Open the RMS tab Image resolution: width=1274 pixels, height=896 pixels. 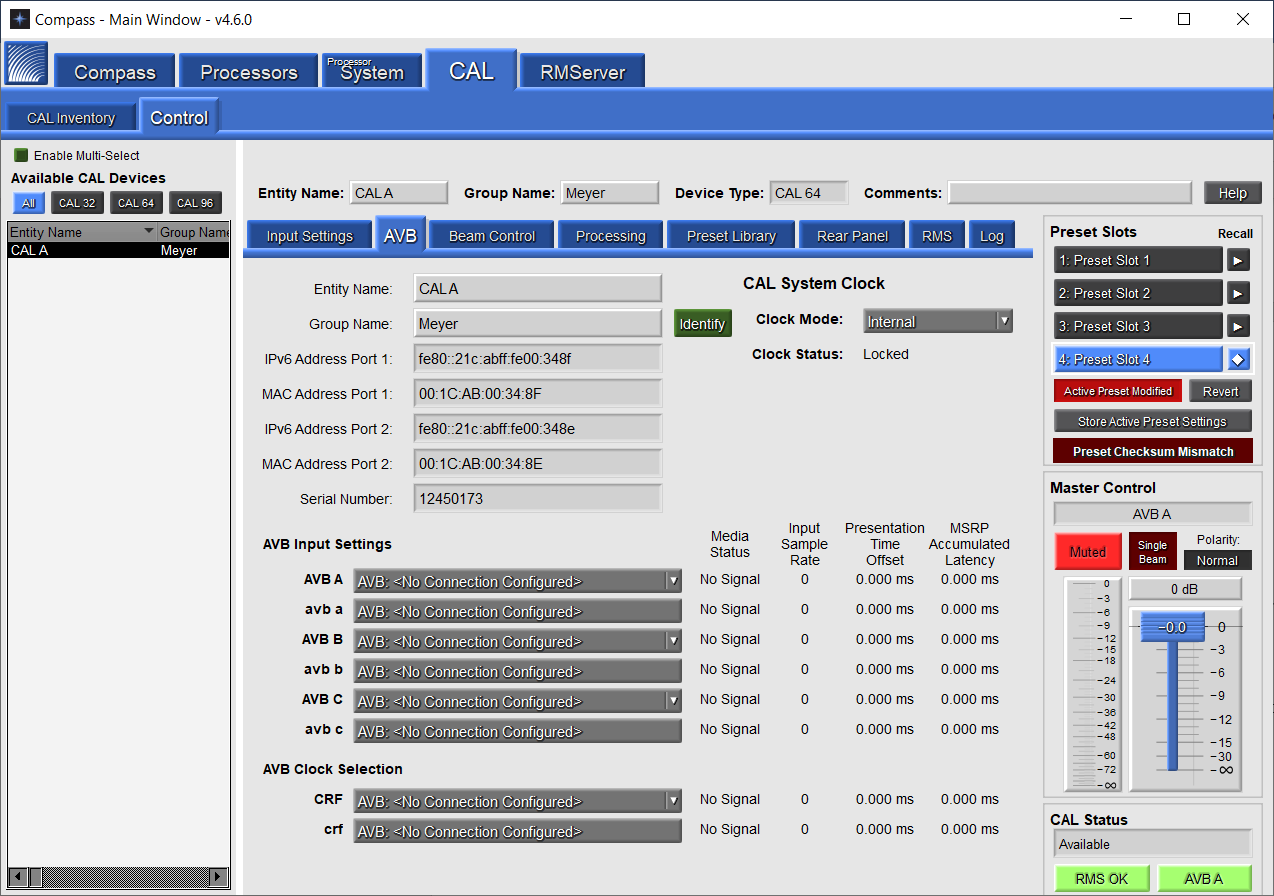(937, 236)
